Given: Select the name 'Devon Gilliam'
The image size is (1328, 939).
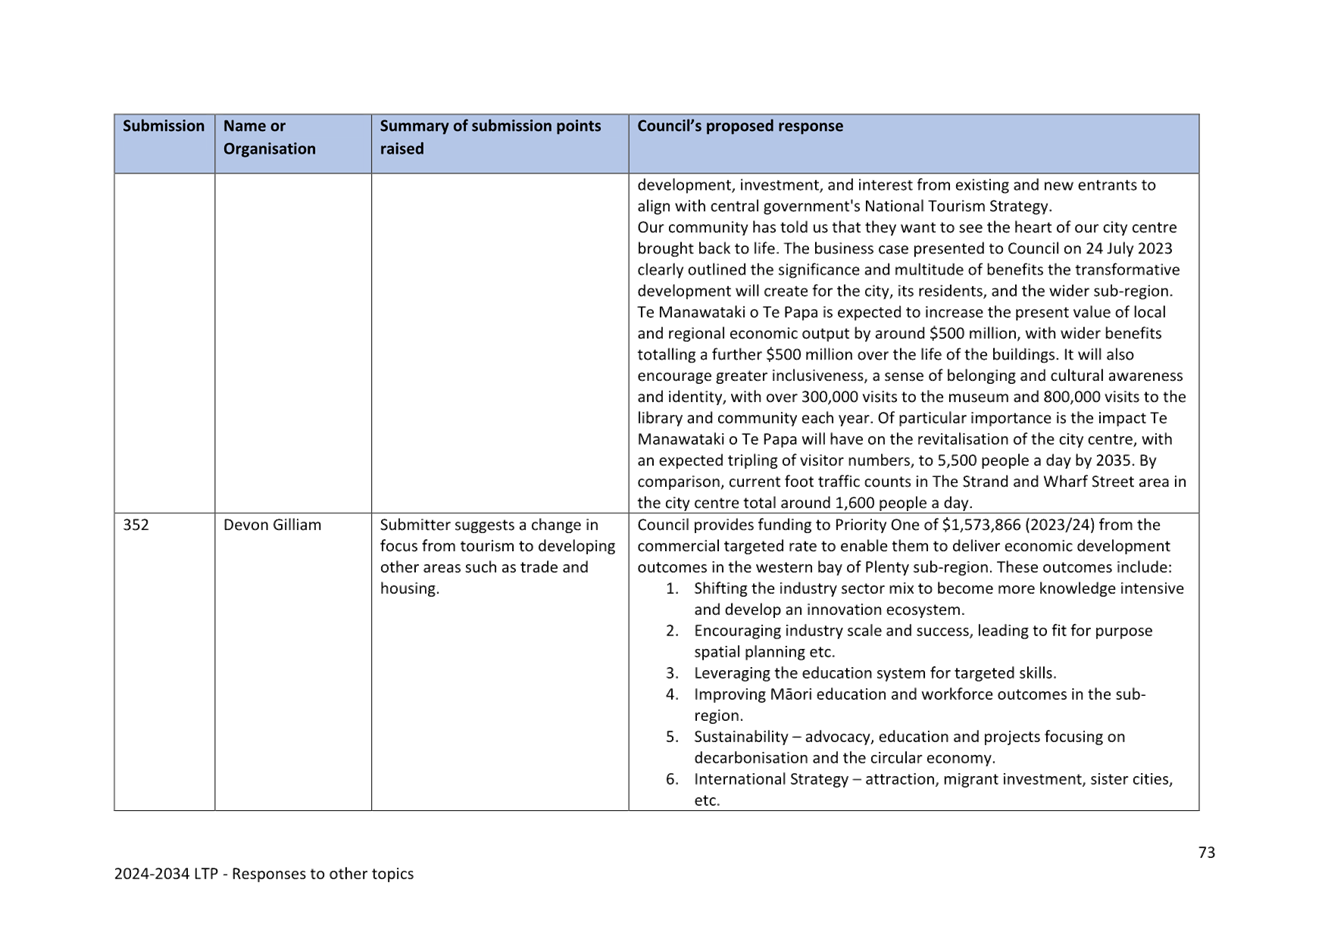Looking at the screenshot, I should 272,525.
